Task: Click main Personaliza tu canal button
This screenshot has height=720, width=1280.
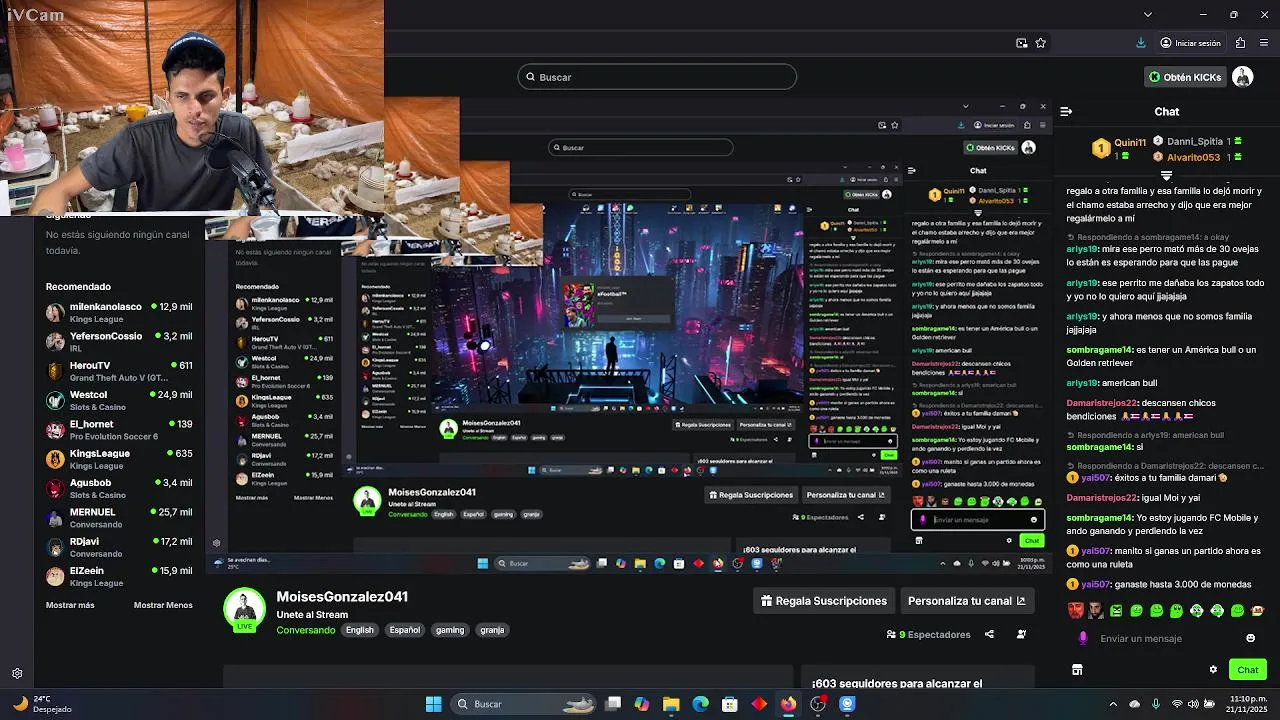Action: point(966,601)
